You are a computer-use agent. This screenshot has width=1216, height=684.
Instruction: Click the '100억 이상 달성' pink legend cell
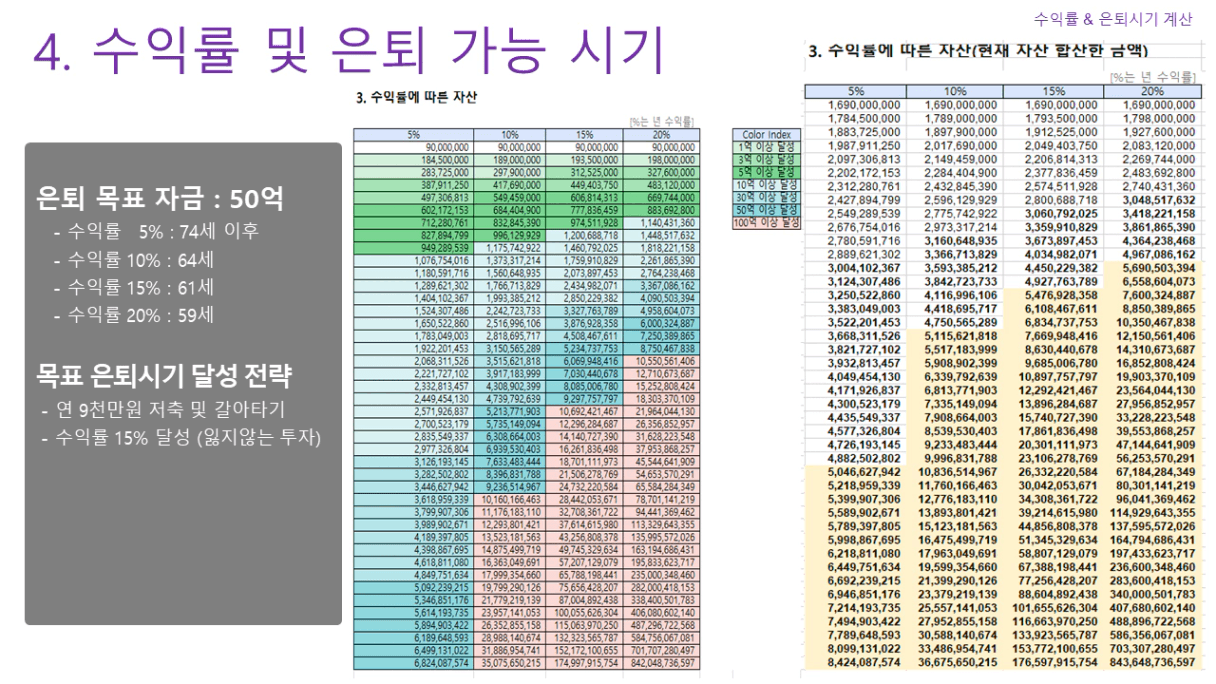tap(768, 222)
